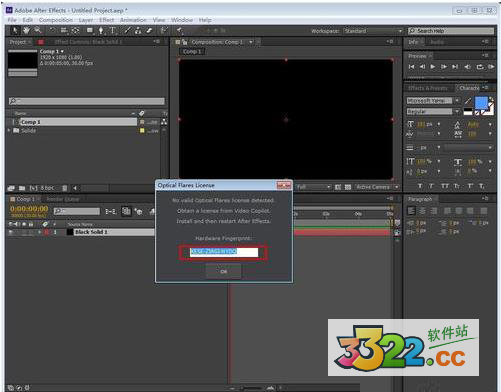Toggle the transparency grid in viewer
This screenshot has width=501, height=392.
[348, 187]
